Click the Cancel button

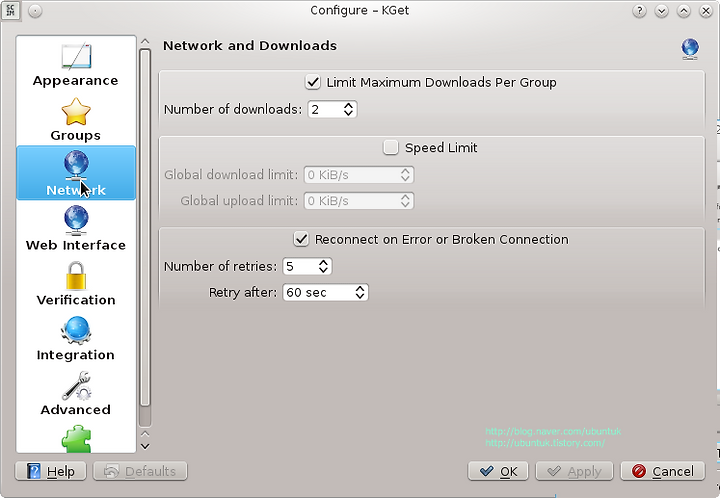(663, 471)
